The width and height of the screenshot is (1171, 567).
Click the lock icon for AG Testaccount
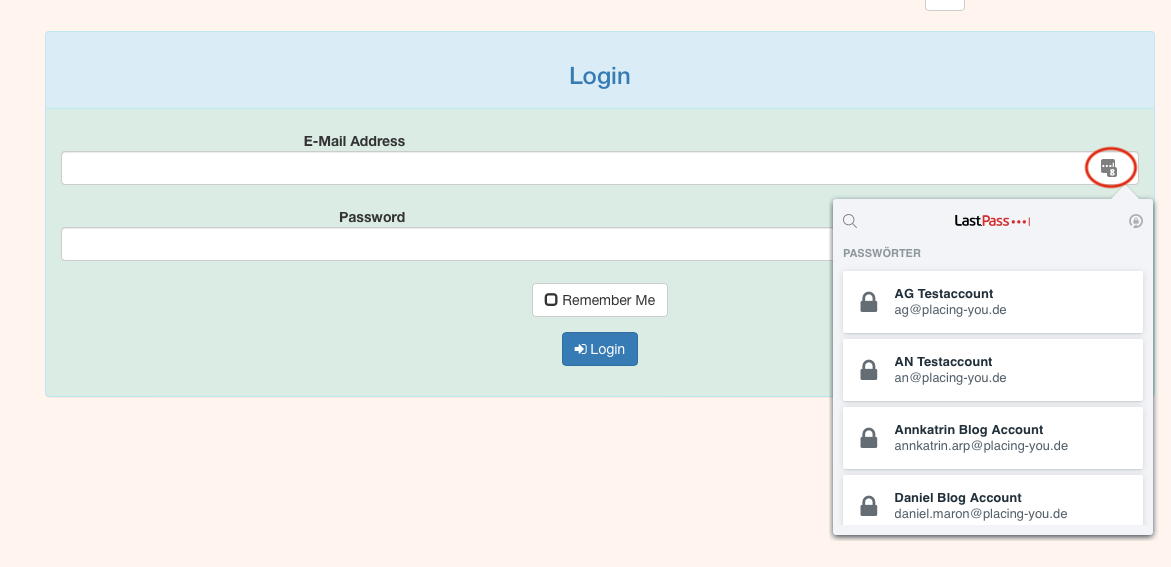click(x=869, y=302)
